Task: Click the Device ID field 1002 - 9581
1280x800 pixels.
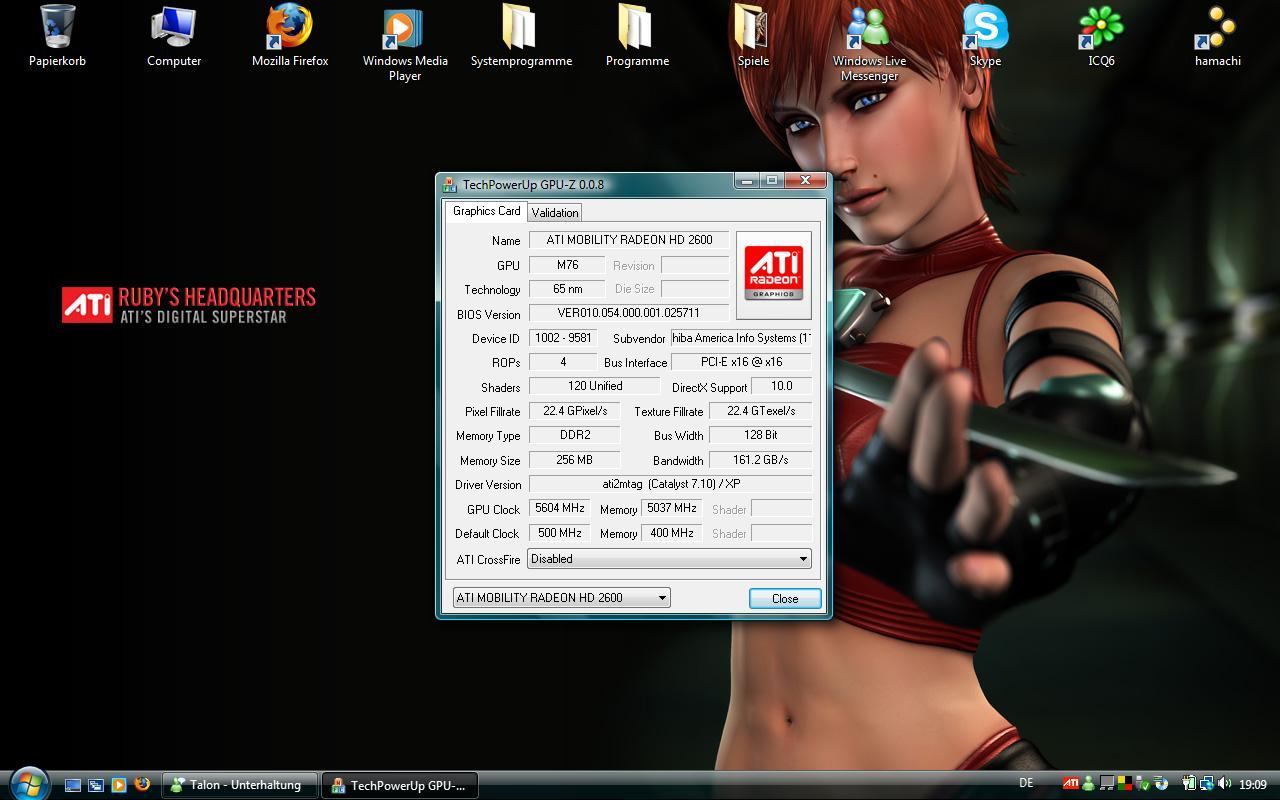Action: [x=563, y=338]
